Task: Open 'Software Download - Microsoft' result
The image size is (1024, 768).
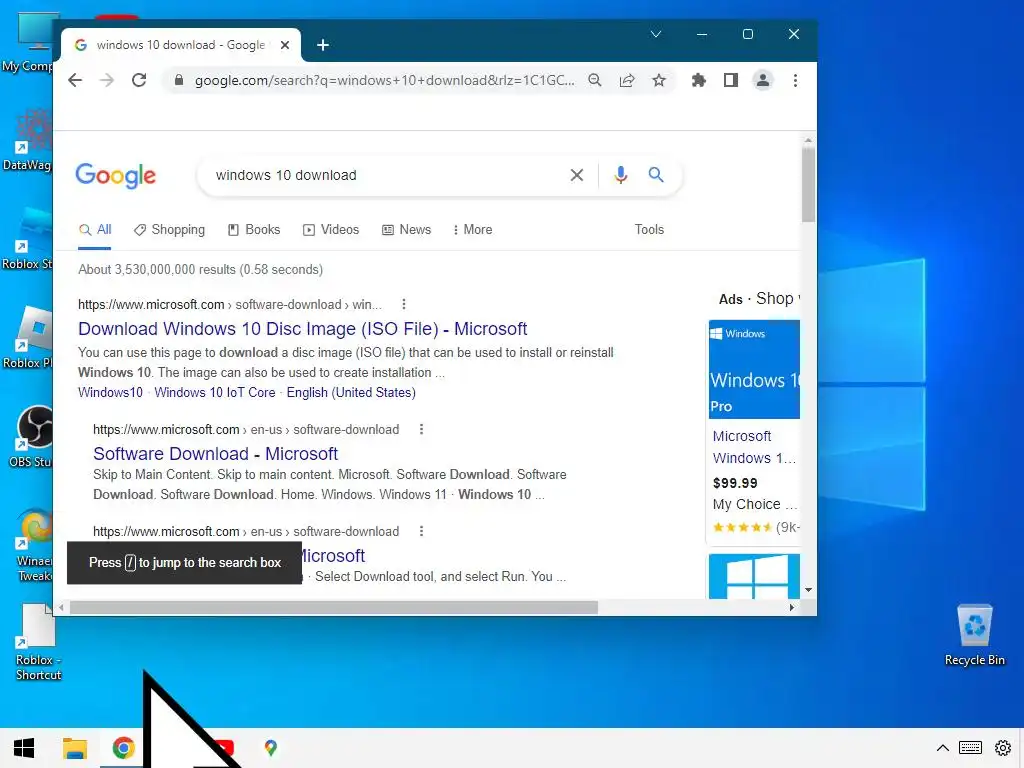Action: (x=216, y=454)
